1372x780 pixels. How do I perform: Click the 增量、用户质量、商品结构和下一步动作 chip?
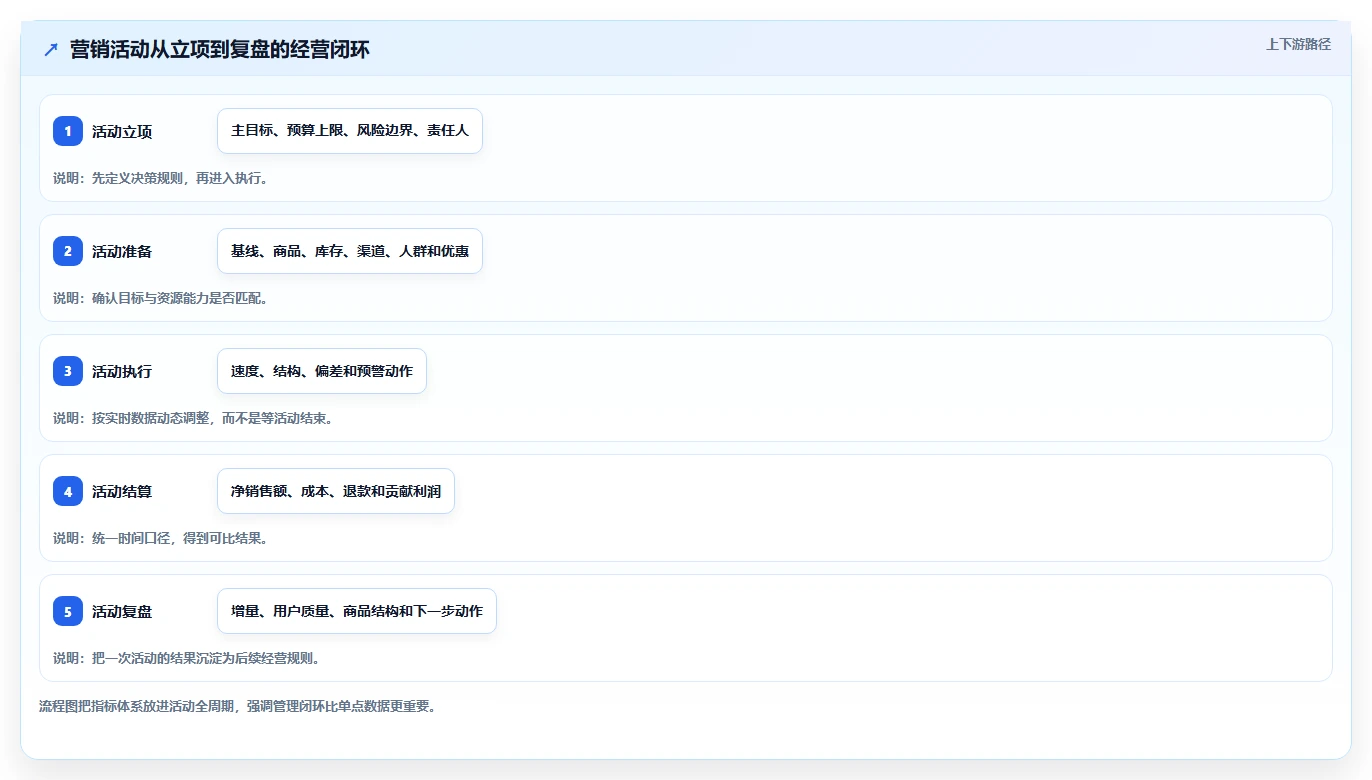click(357, 611)
